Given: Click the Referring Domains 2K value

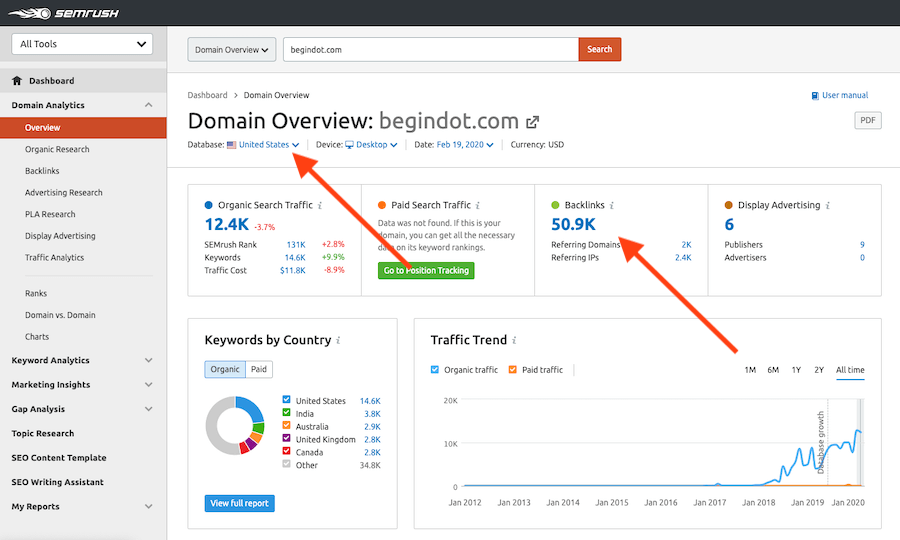Looking at the screenshot, I should click(x=686, y=244).
